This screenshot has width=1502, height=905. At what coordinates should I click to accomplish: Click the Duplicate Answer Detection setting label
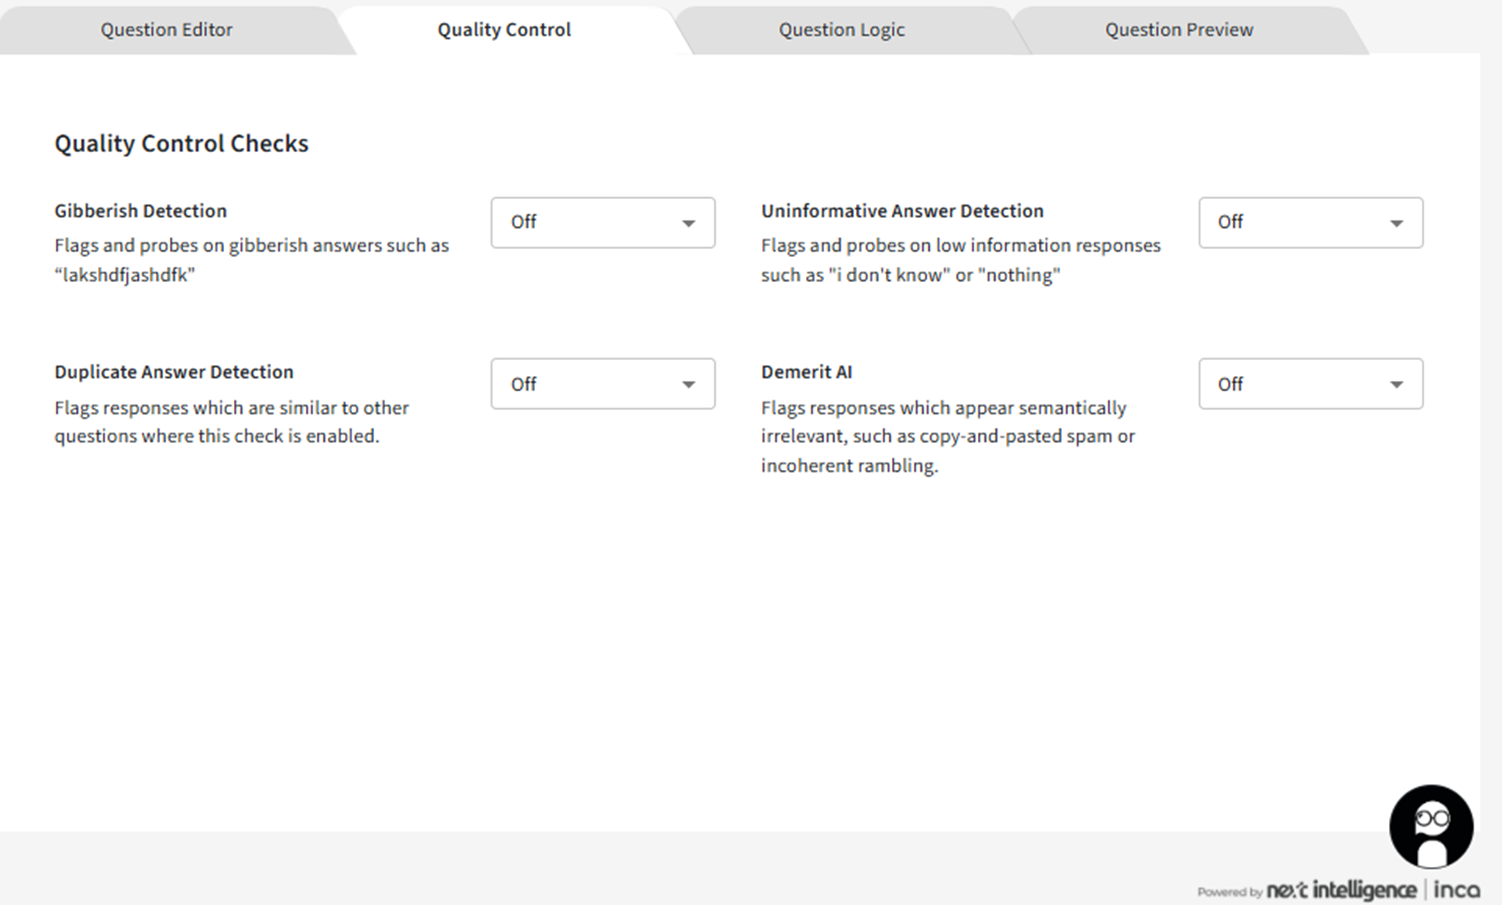tap(174, 372)
